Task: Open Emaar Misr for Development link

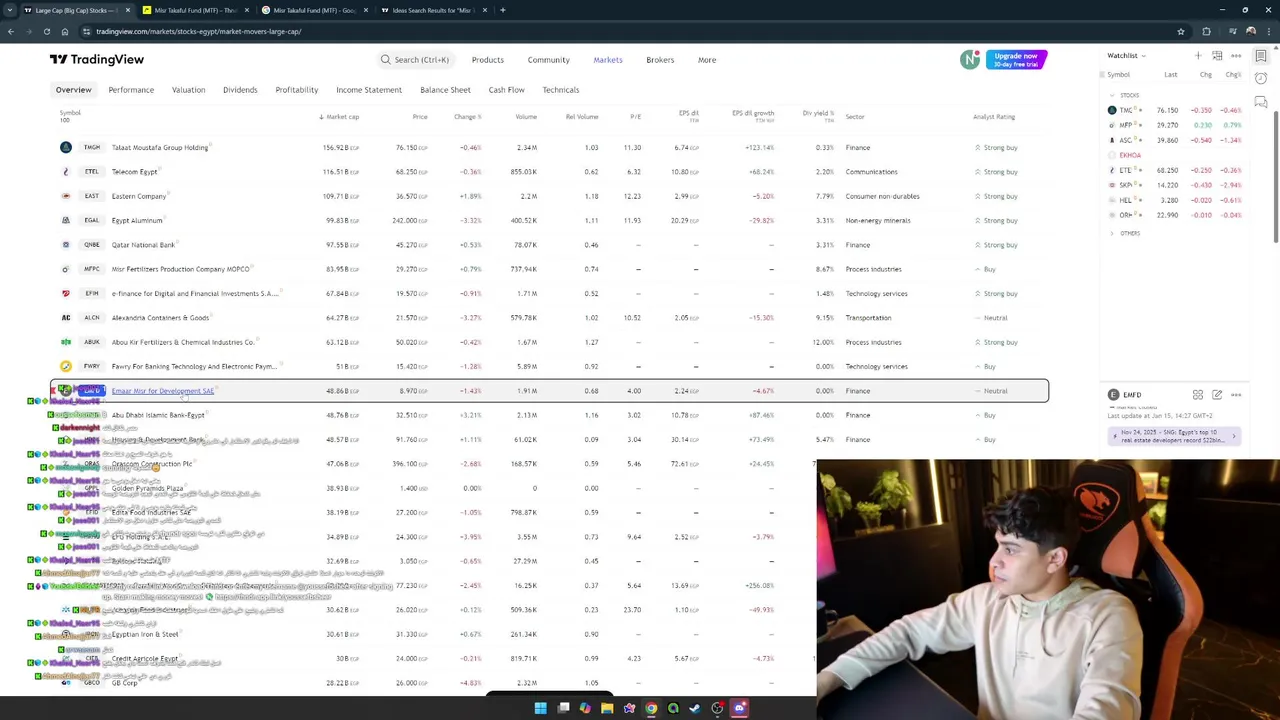Action: coord(163,391)
